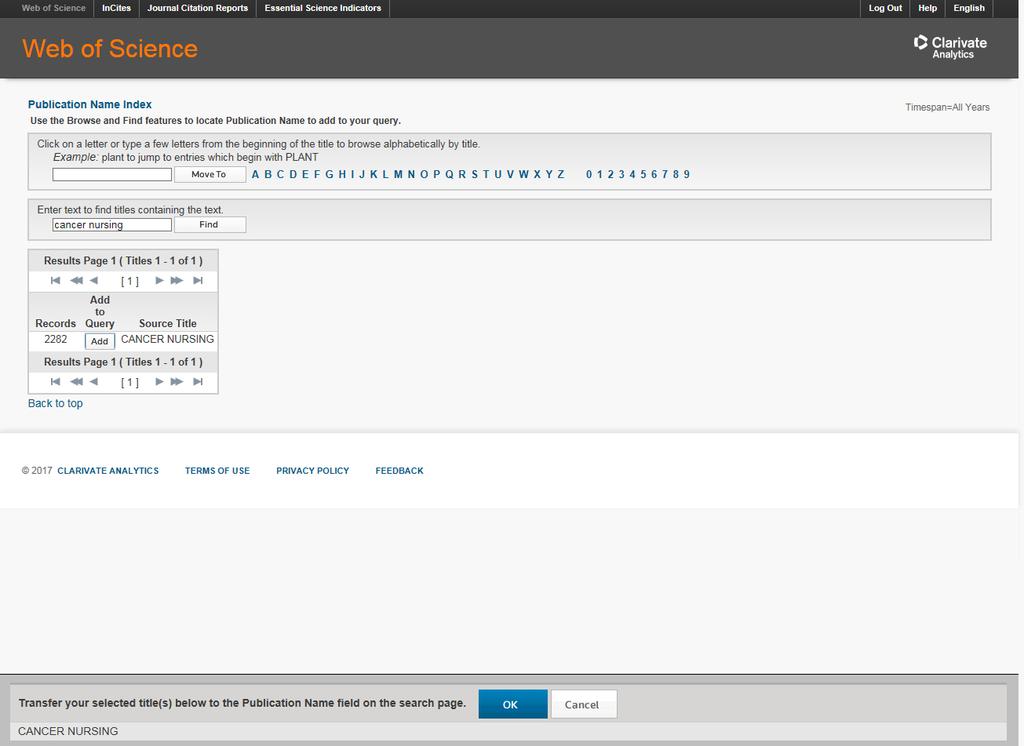Click the CANCER NURSING source title cell
This screenshot has width=1024, height=746.
tap(167, 339)
